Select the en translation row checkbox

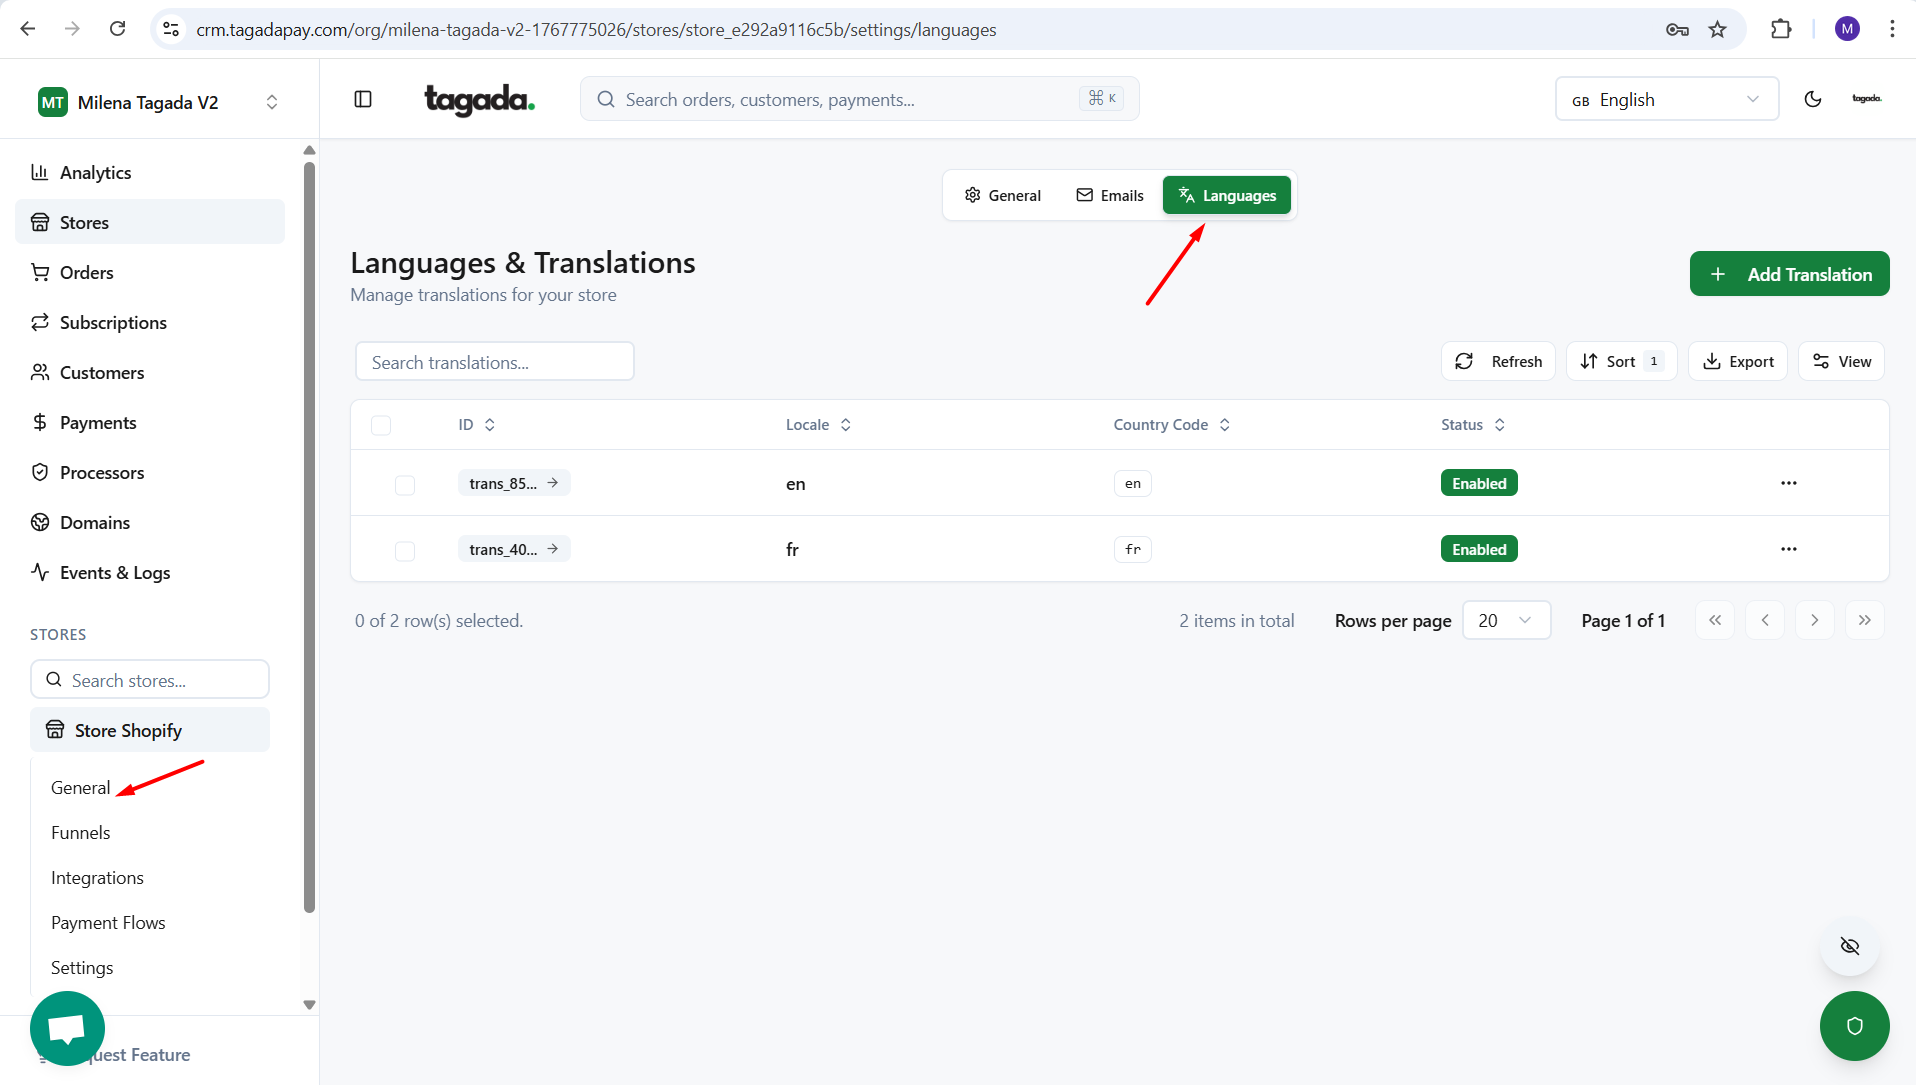(405, 485)
